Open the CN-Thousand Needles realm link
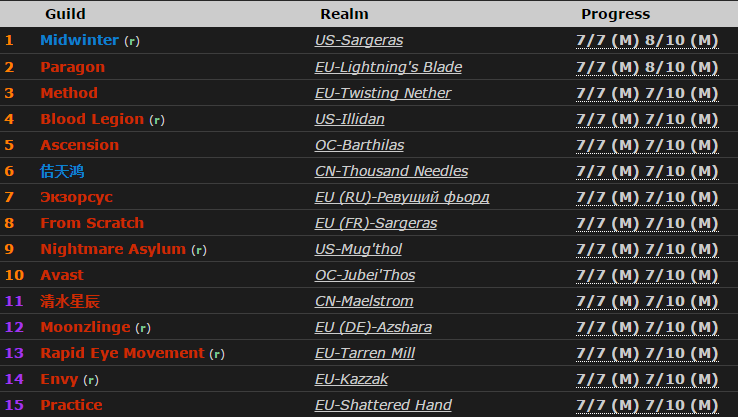The image size is (738, 417). (x=391, y=171)
